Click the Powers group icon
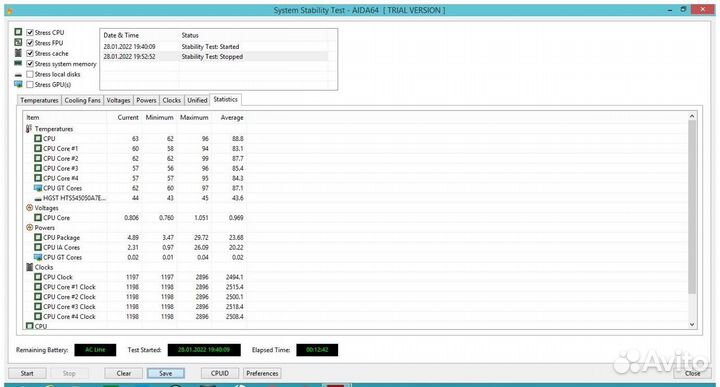Viewport: 720px width, 387px height. pyautogui.click(x=29, y=227)
